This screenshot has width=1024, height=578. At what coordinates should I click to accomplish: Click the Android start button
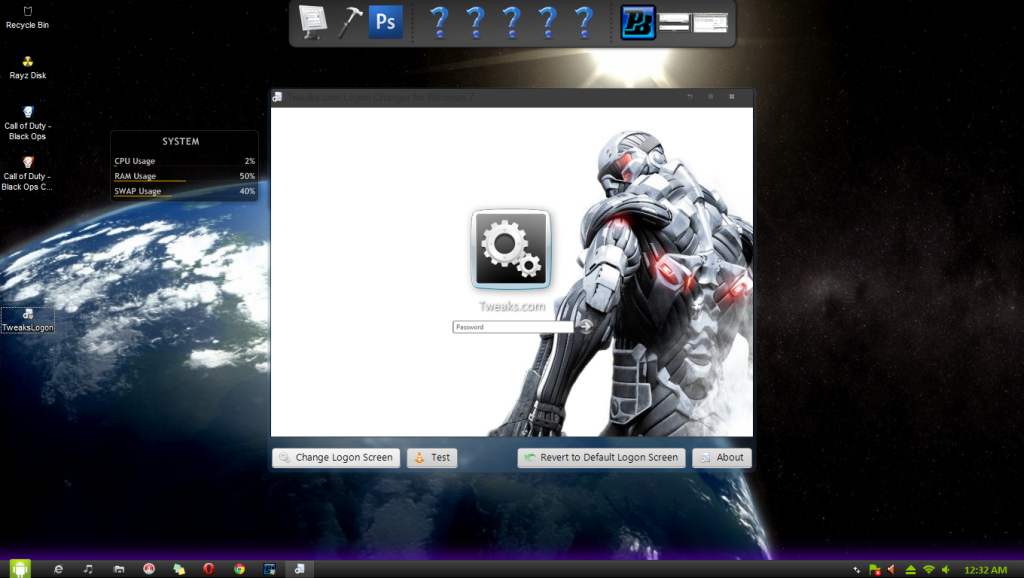point(20,568)
